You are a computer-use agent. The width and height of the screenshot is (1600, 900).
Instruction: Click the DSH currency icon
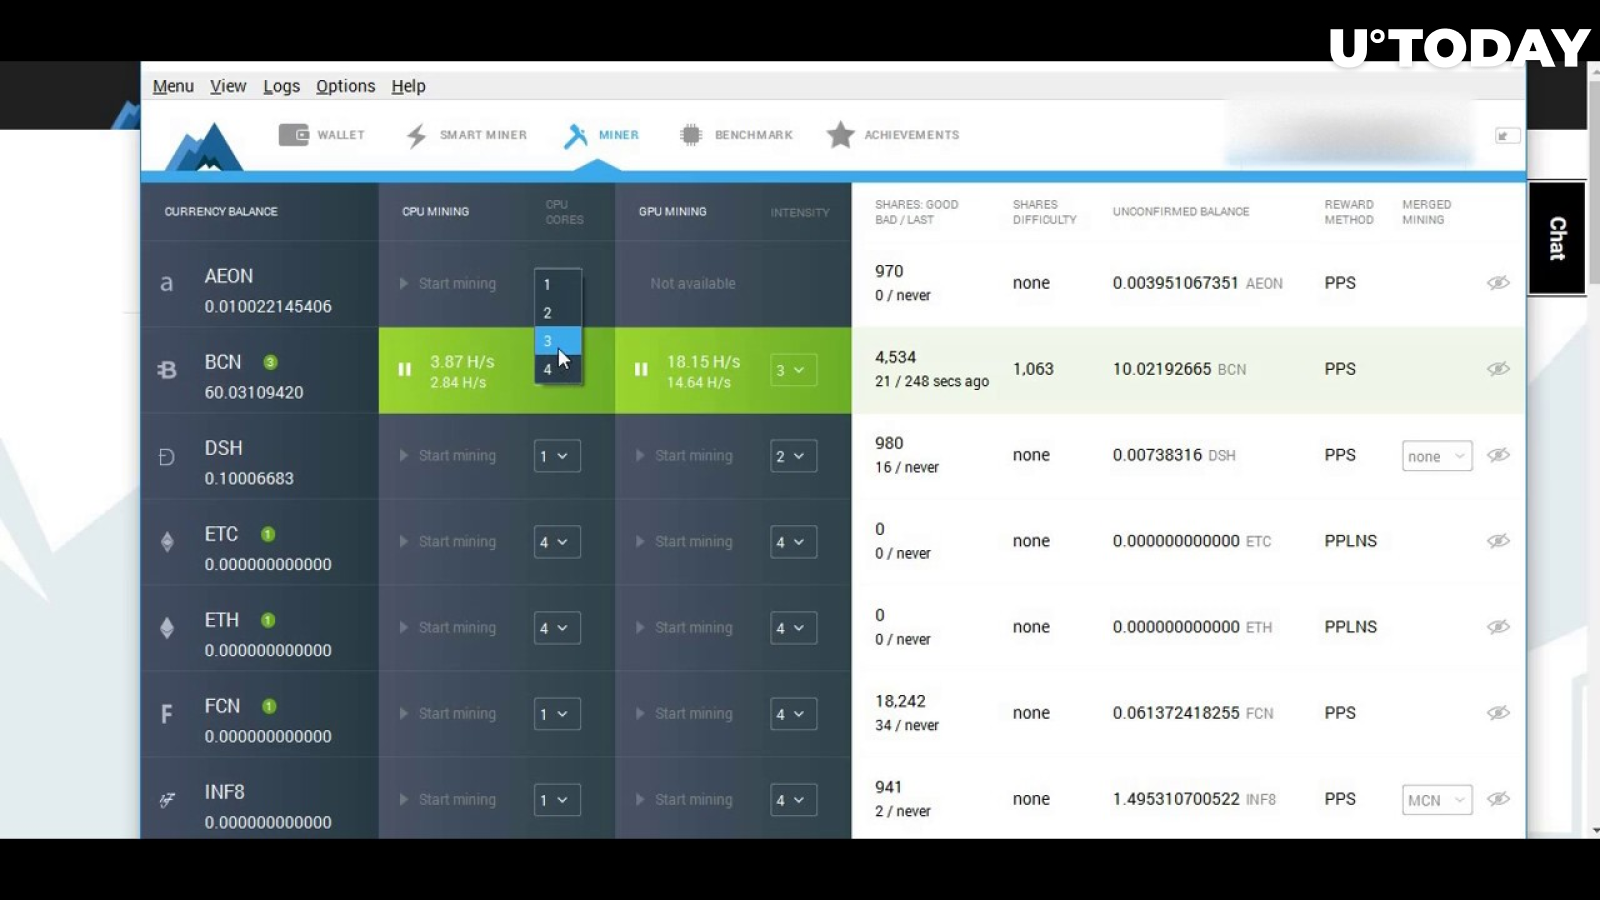click(x=167, y=457)
